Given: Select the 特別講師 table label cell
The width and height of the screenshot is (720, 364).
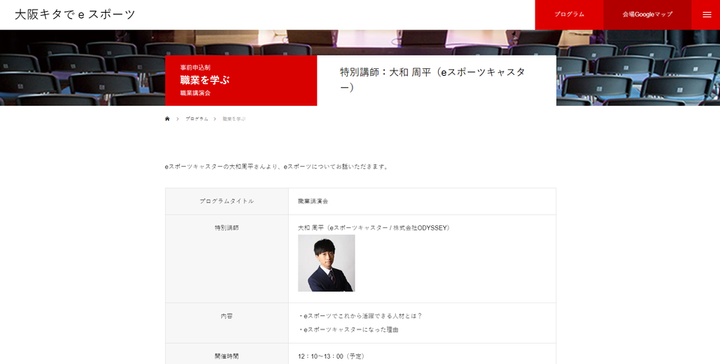Looking at the screenshot, I should pyautogui.click(x=227, y=258).
